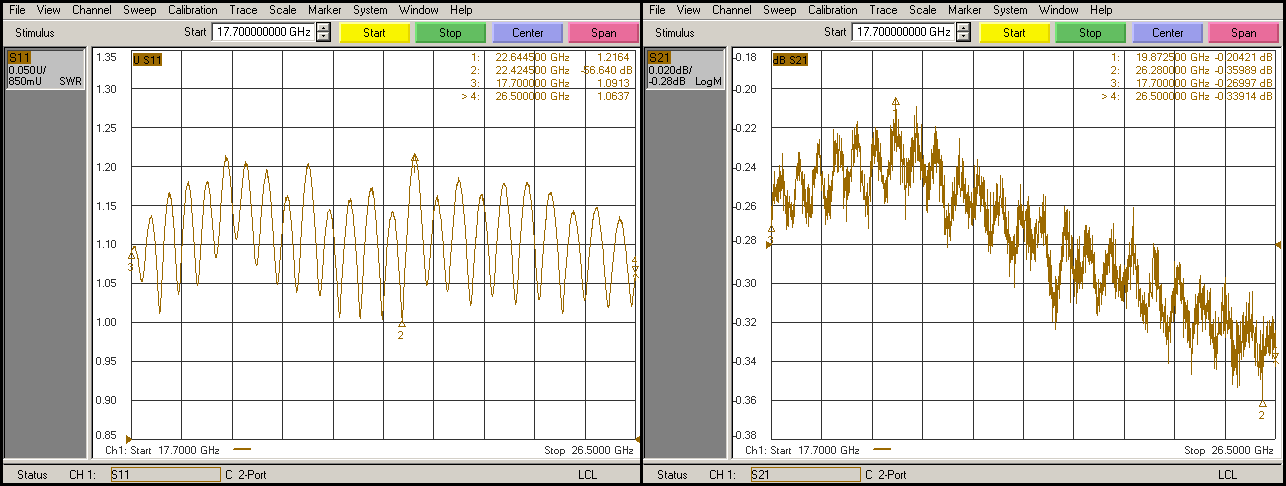The width and height of the screenshot is (1286, 486).
Task: Click frequency stepper arrows in right window
Action: (963, 32)
